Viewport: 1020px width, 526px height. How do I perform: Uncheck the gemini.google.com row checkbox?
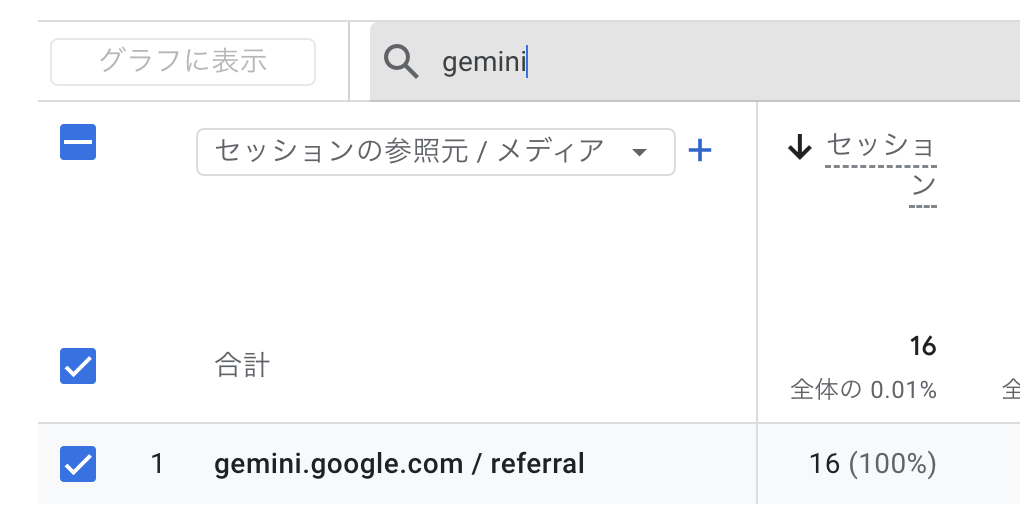78,464
